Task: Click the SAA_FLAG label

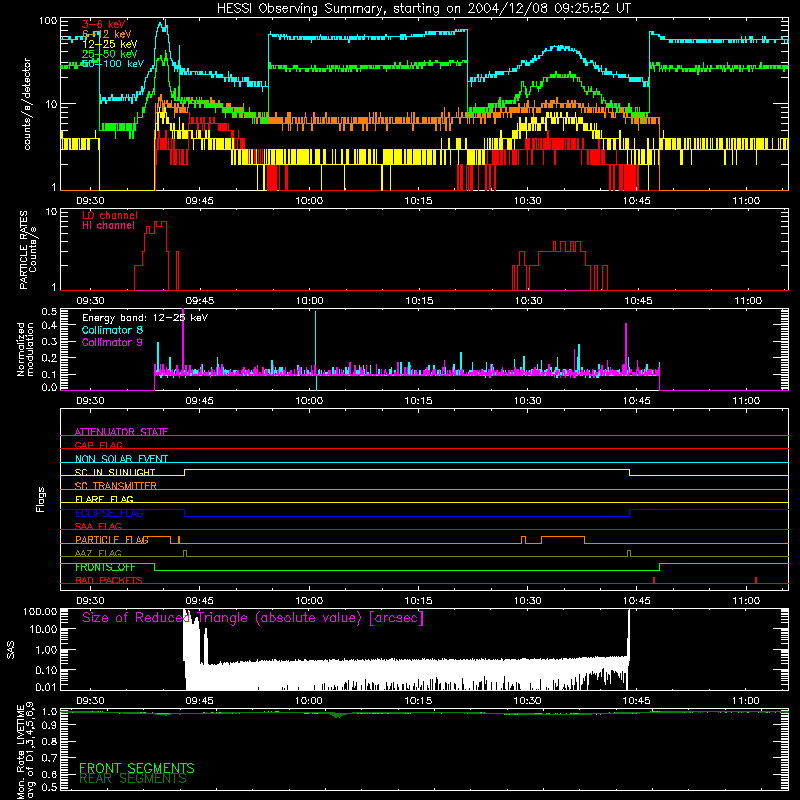Action: pos(98,526)
